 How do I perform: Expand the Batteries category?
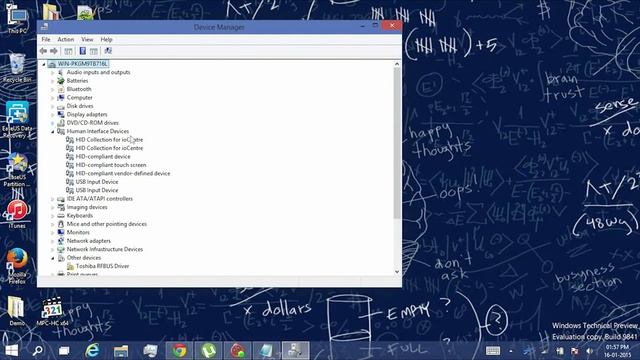tap(53, 81)
